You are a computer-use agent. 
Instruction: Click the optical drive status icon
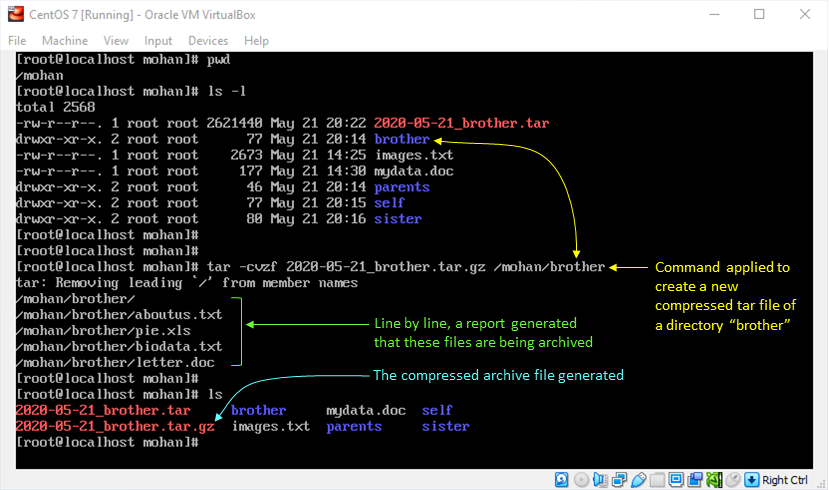click(581, 479)
